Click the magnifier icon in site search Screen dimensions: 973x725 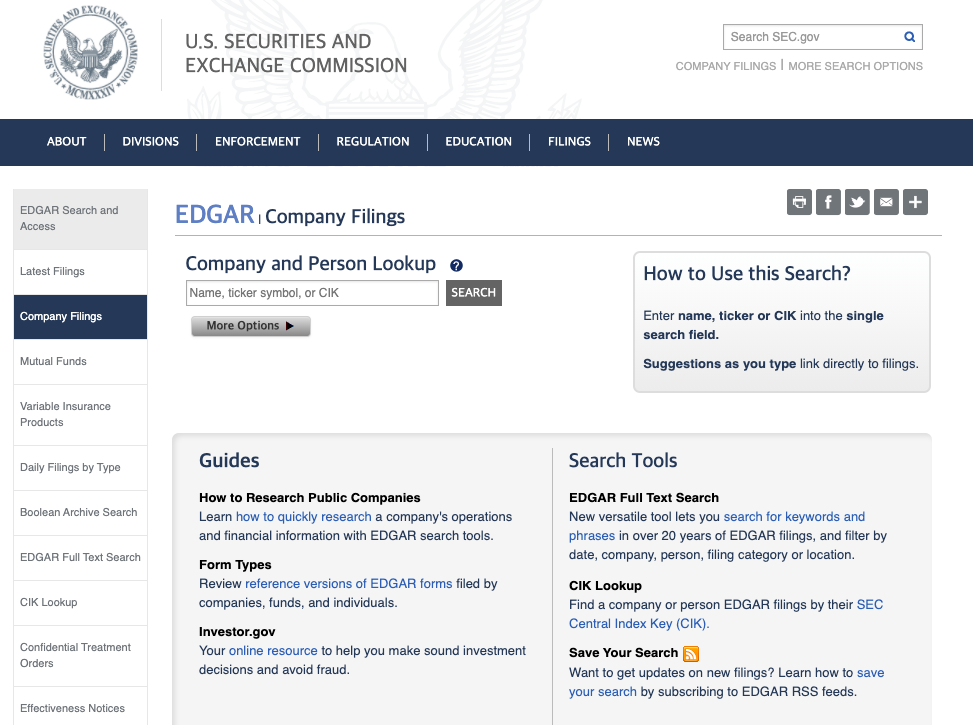click(909, 37)
